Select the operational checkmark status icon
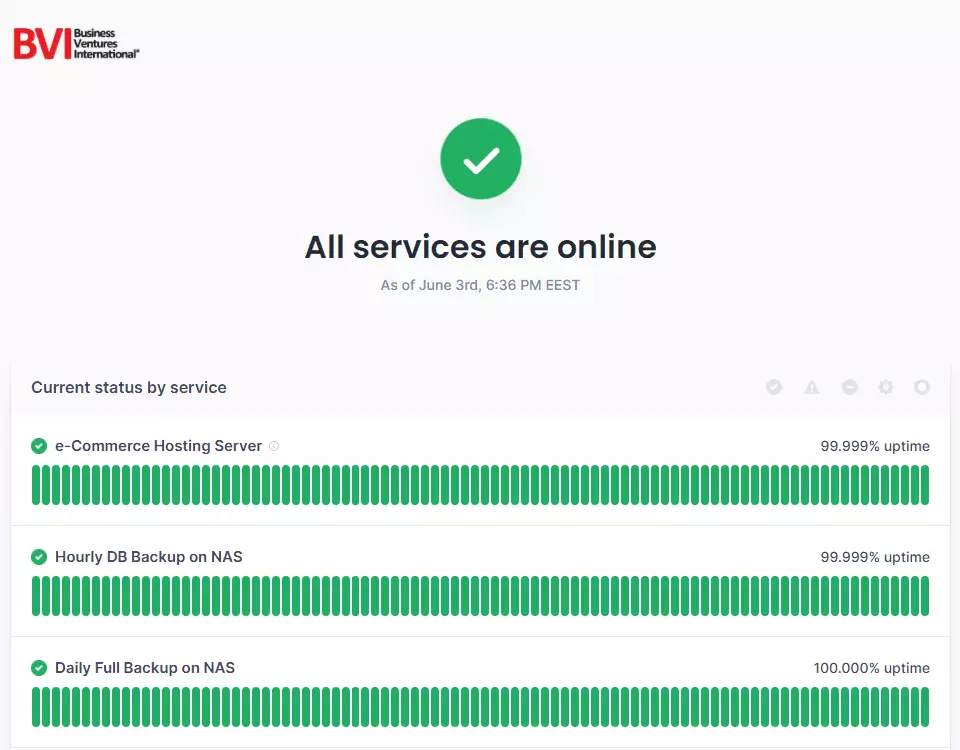Viewport: 960px width, 750px height. [x=774, y=387]
